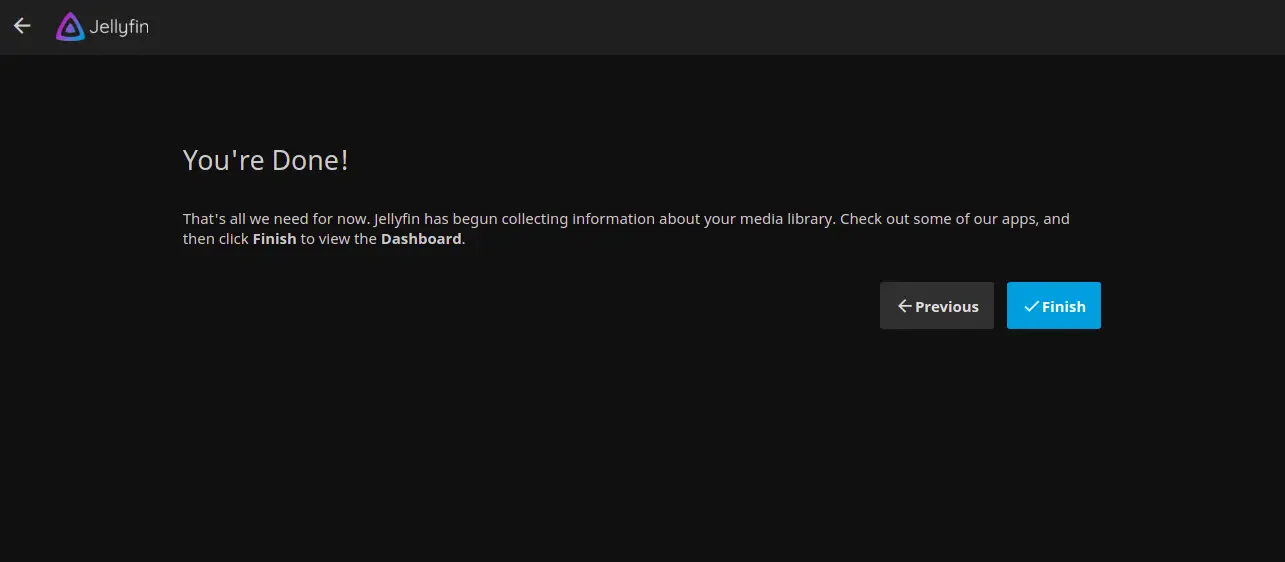Click the bold word "Dashboard" in the text
This screenshot has width=1285, height=562.
point(421,239)
